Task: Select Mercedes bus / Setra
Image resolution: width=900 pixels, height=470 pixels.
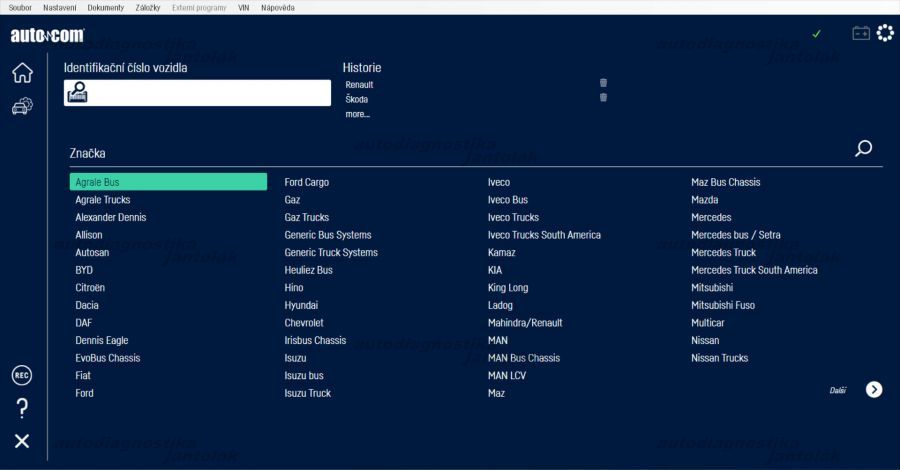Action: [736, 235]
